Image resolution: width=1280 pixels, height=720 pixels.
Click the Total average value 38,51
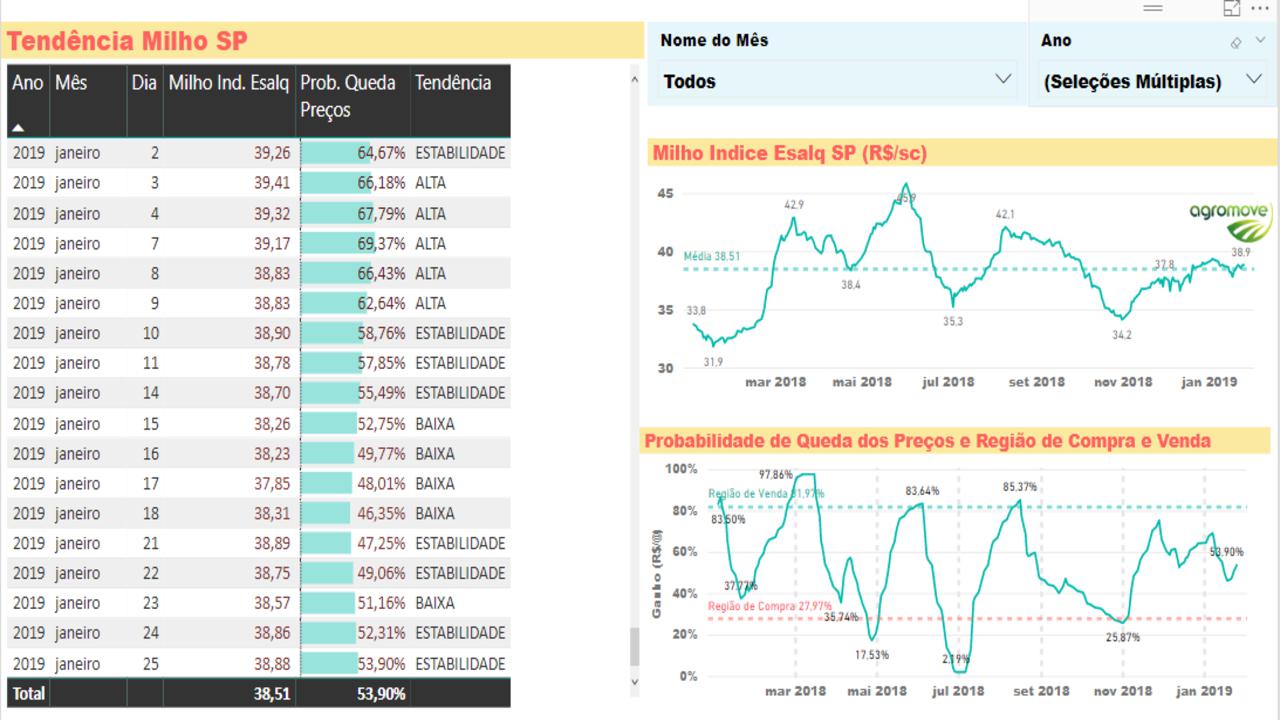(x=272, y=693)
